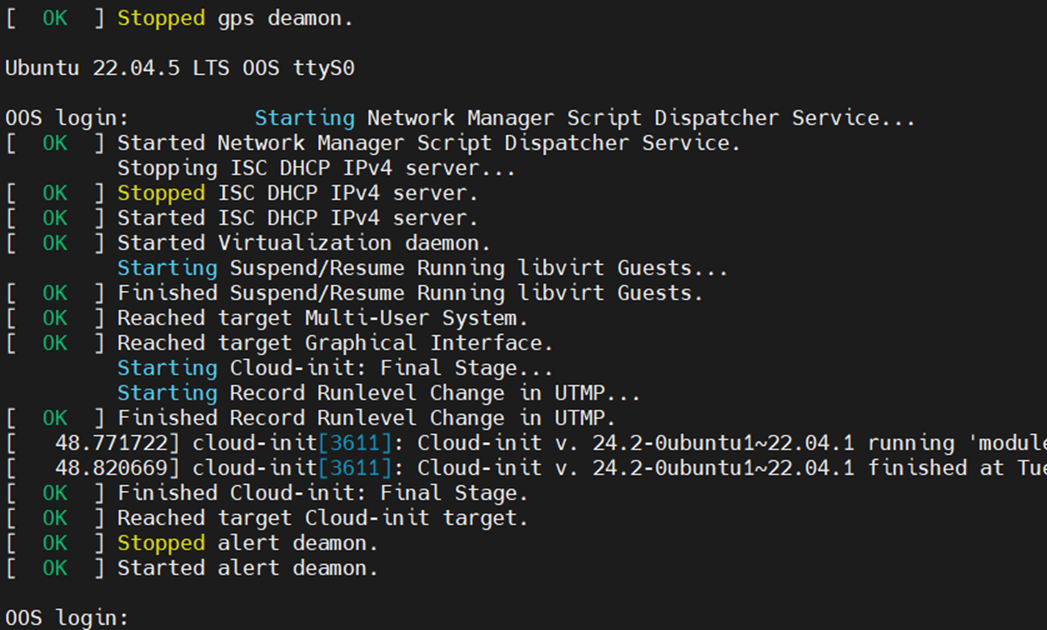Click the Starting Network Manager Script Dispatcher line
1047x630 pixels.
(x=584, y=118)
